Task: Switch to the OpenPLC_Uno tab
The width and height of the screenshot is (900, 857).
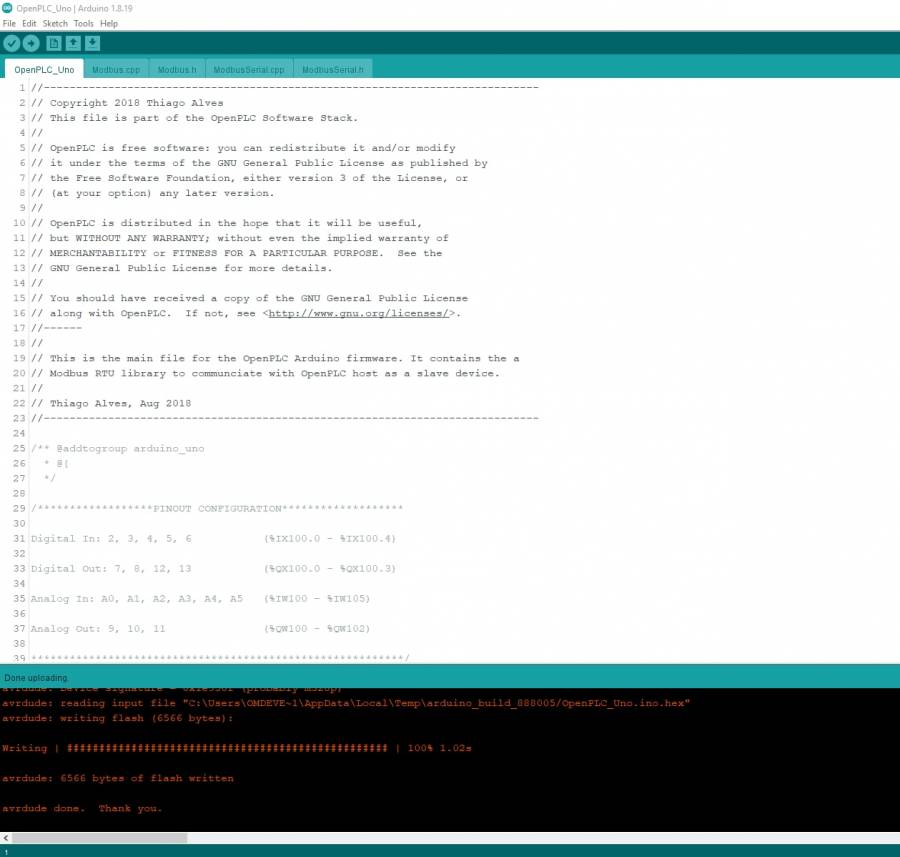Action: point(43,70)
